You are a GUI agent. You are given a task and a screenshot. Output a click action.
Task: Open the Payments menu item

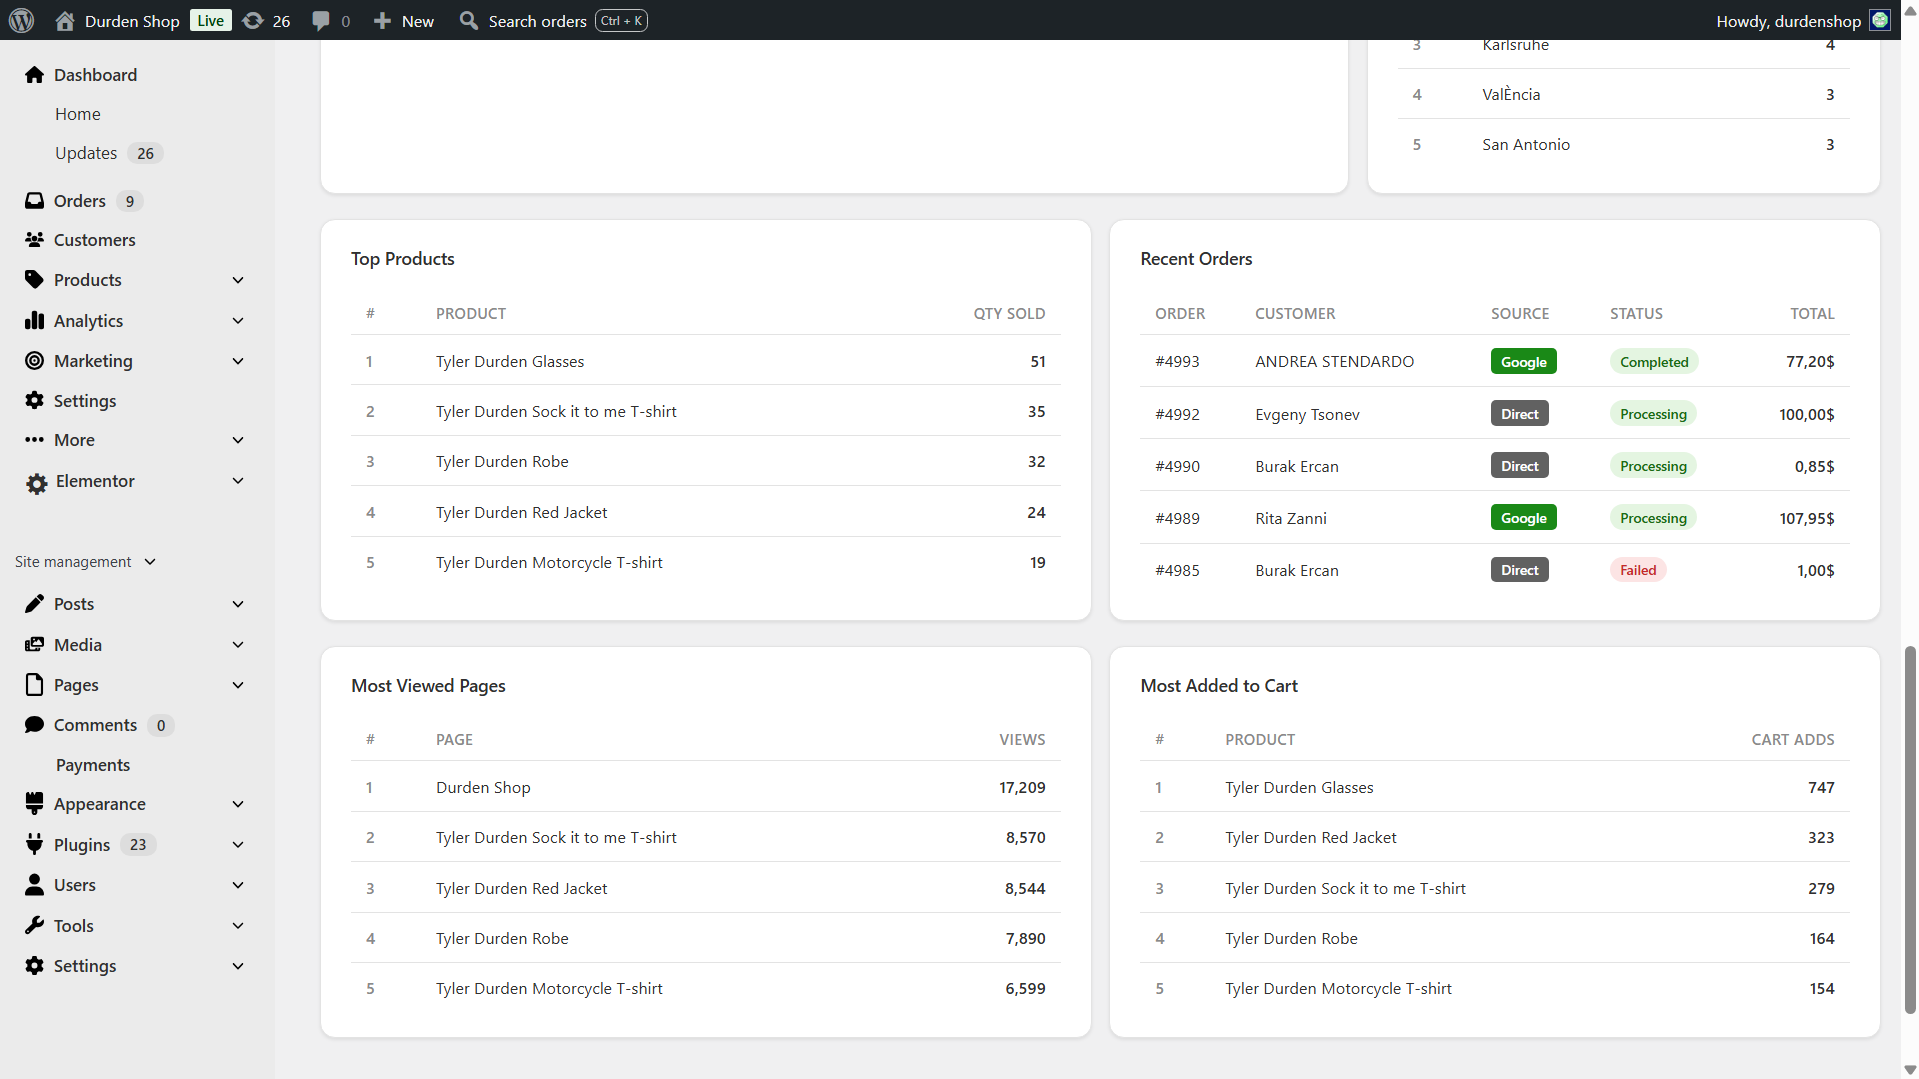click(93, 765)
